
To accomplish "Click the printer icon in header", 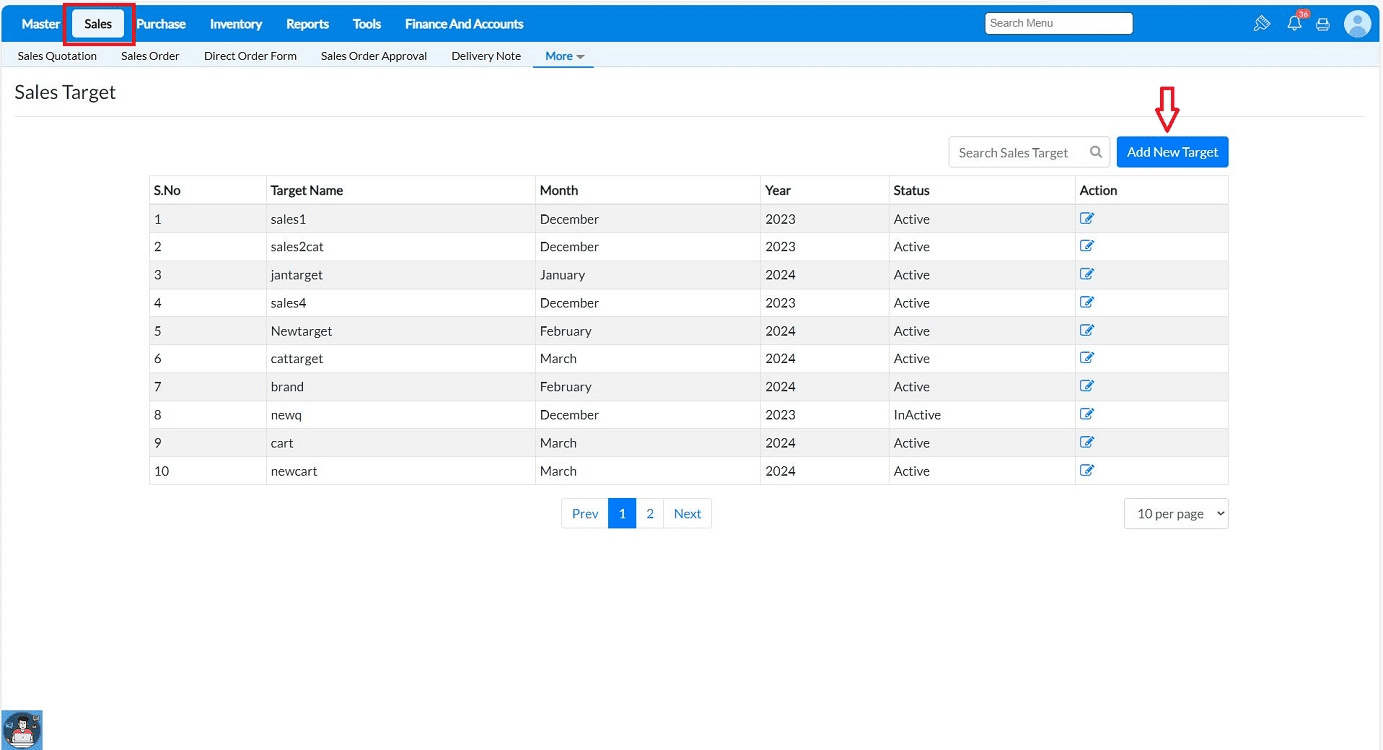I will pyautogui.click(x=1323, y=24).
